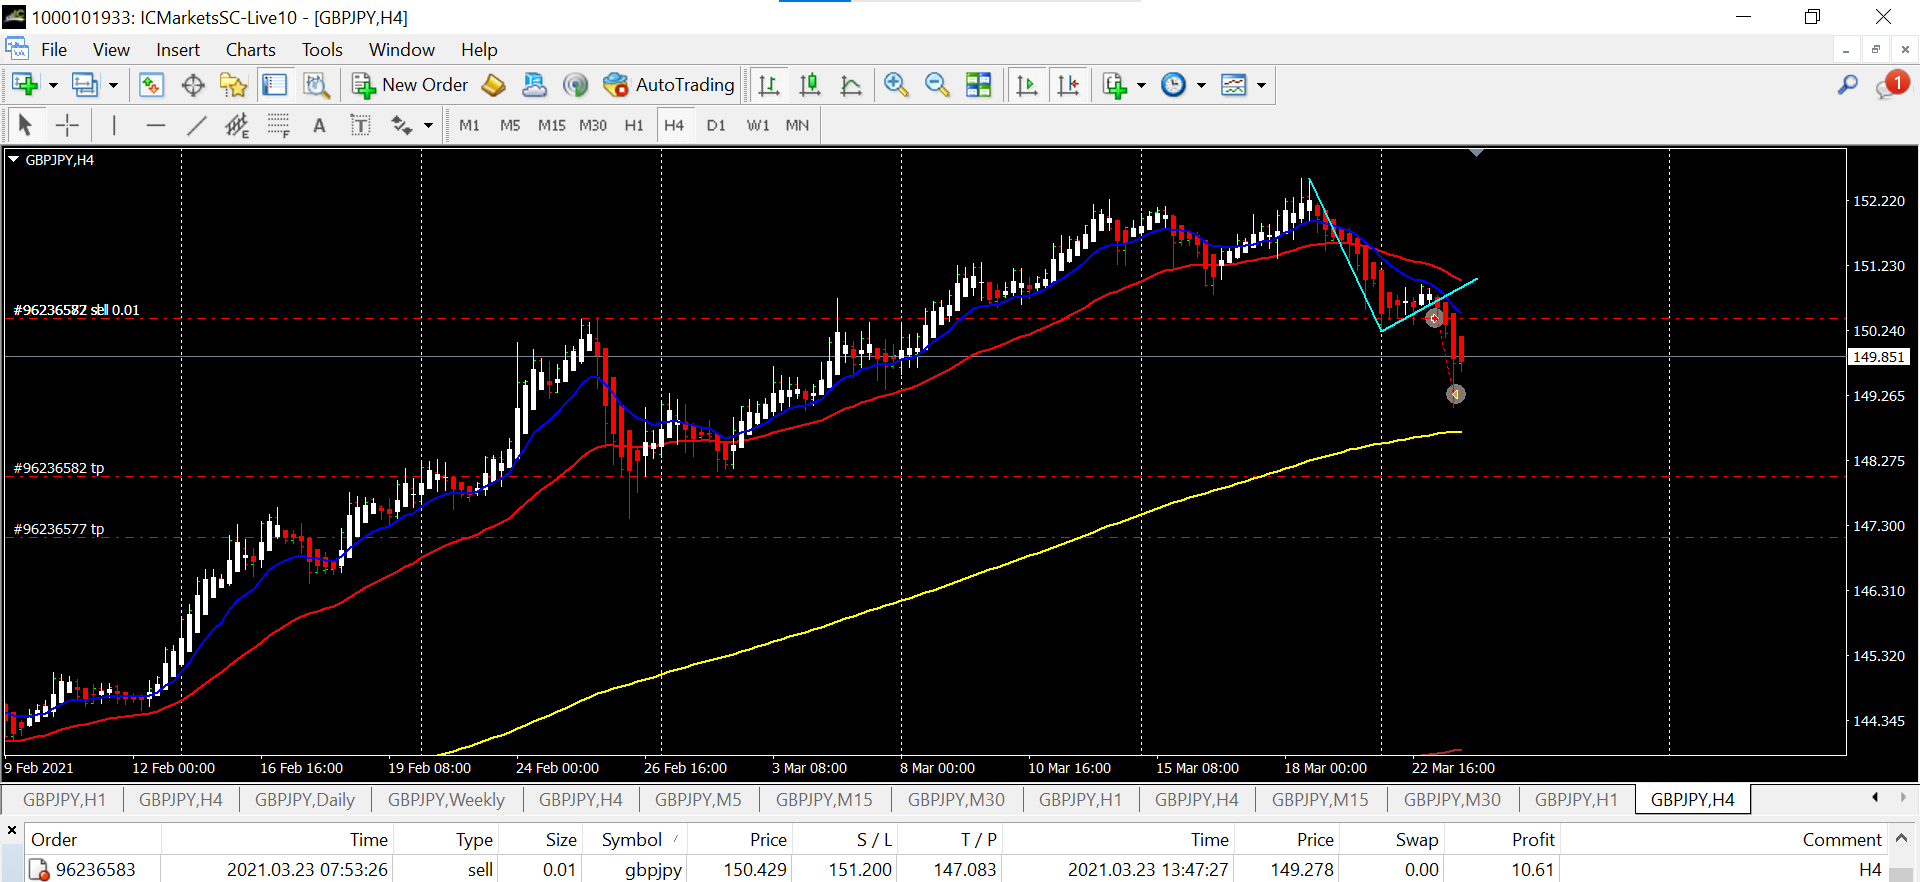Toggle Chart Shift icon
Viewport: 1920px width, 882px height.
coord(1068,85)
